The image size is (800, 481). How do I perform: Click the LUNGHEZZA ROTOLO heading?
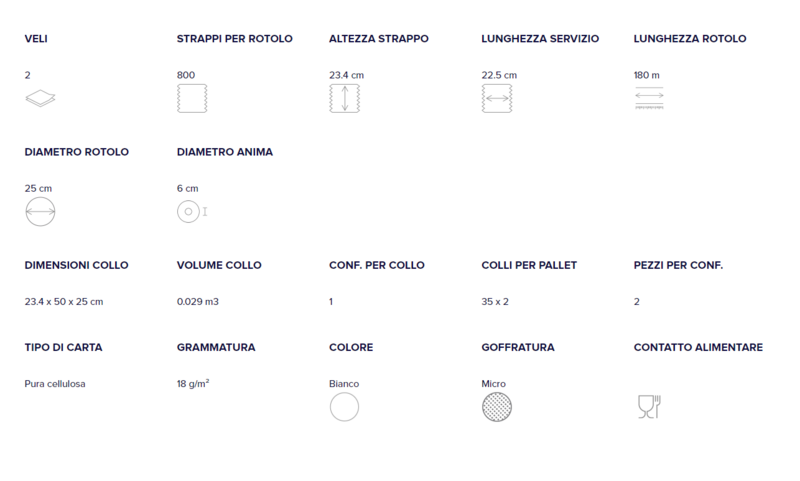tap(690, 38)
